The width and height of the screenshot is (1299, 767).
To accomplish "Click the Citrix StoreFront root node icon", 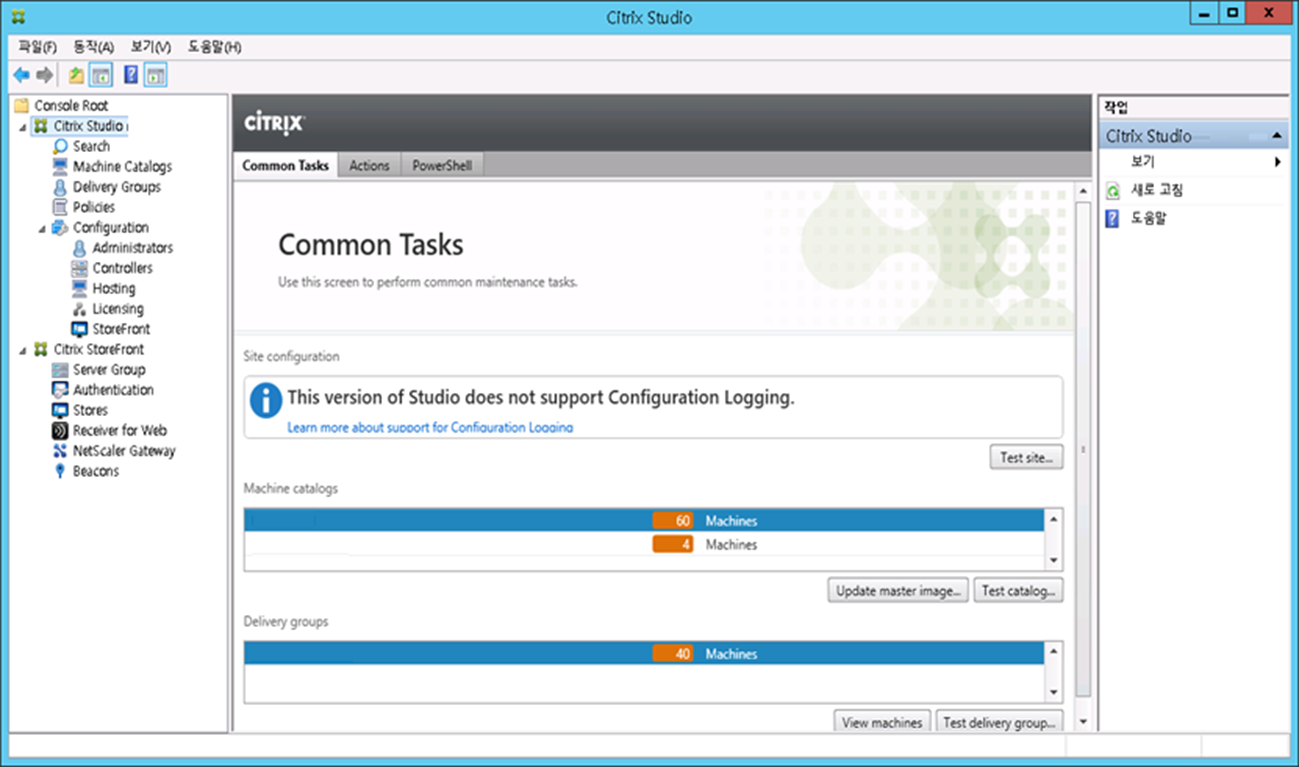I will pos(40,349).
